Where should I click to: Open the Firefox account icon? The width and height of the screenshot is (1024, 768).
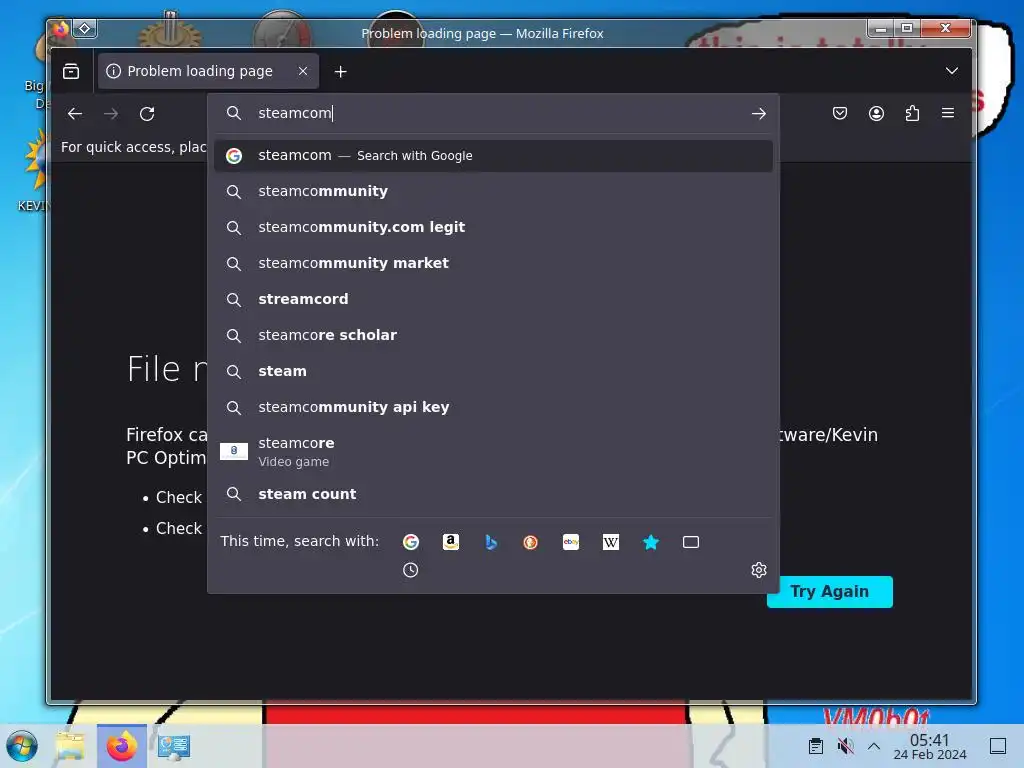[876, 114]
